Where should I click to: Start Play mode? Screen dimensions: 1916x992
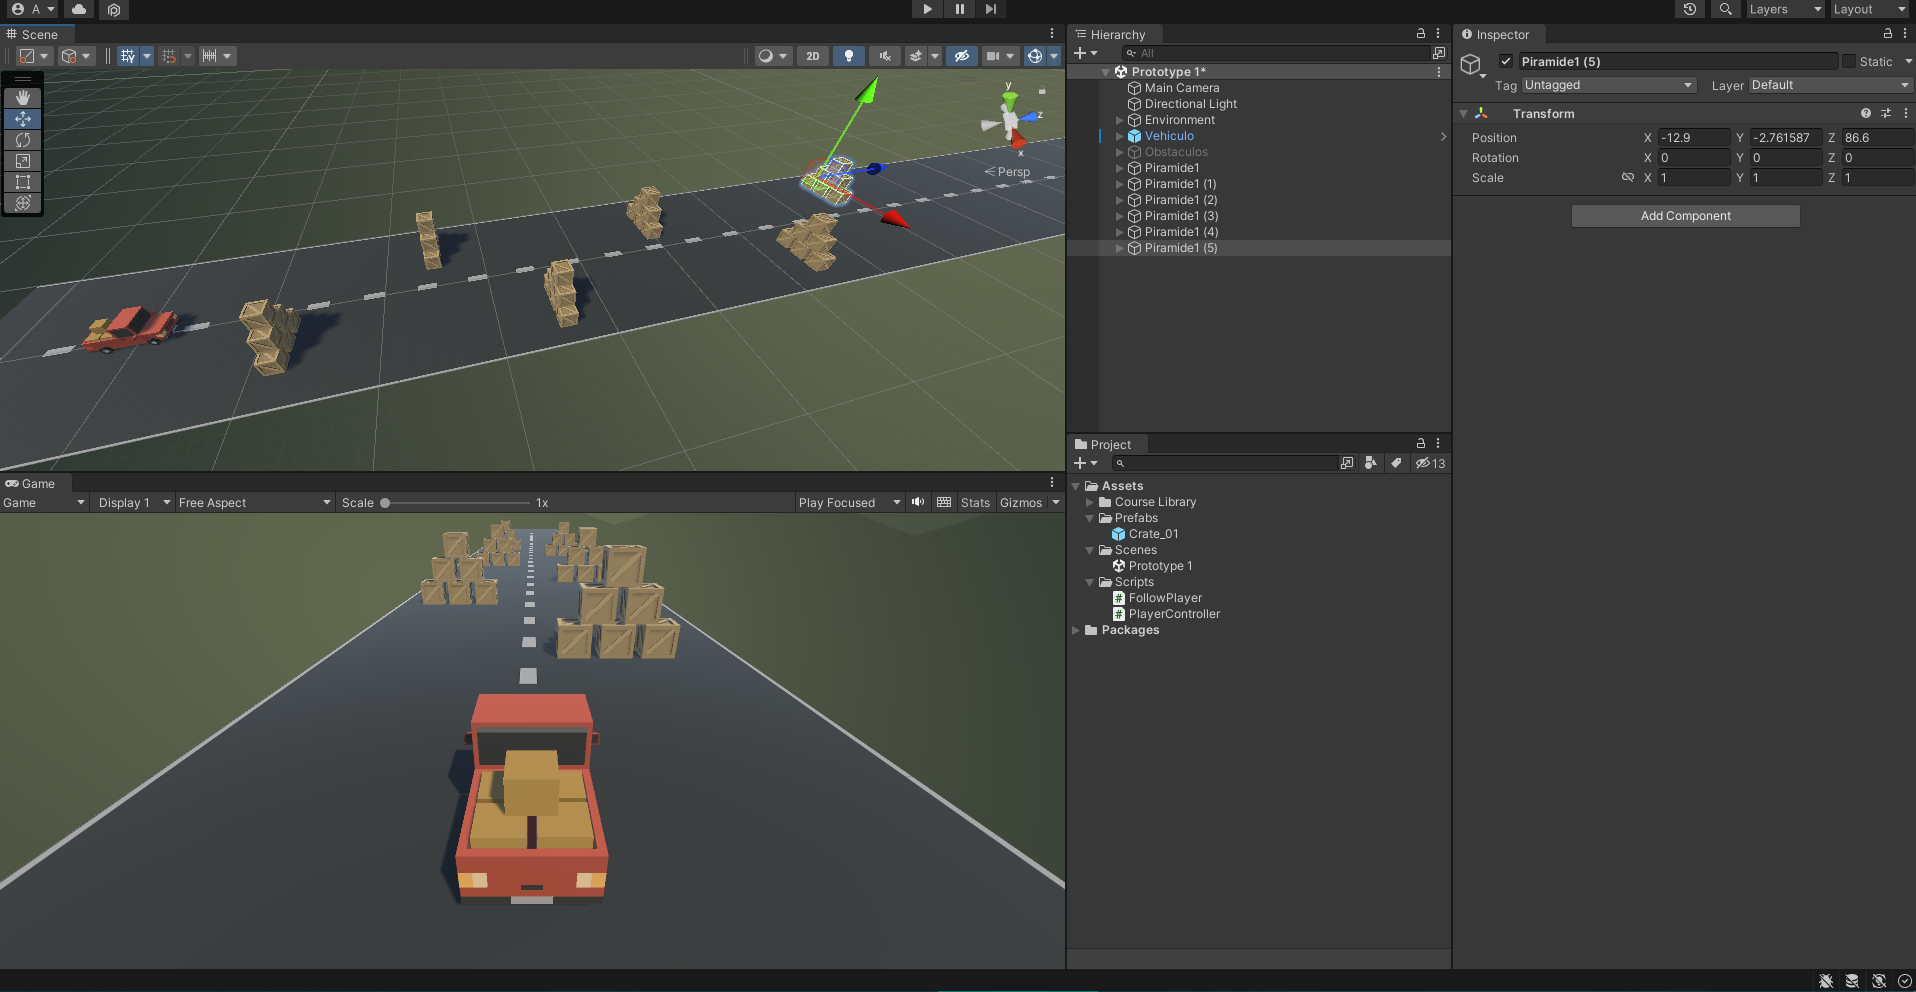click(927, 9)
